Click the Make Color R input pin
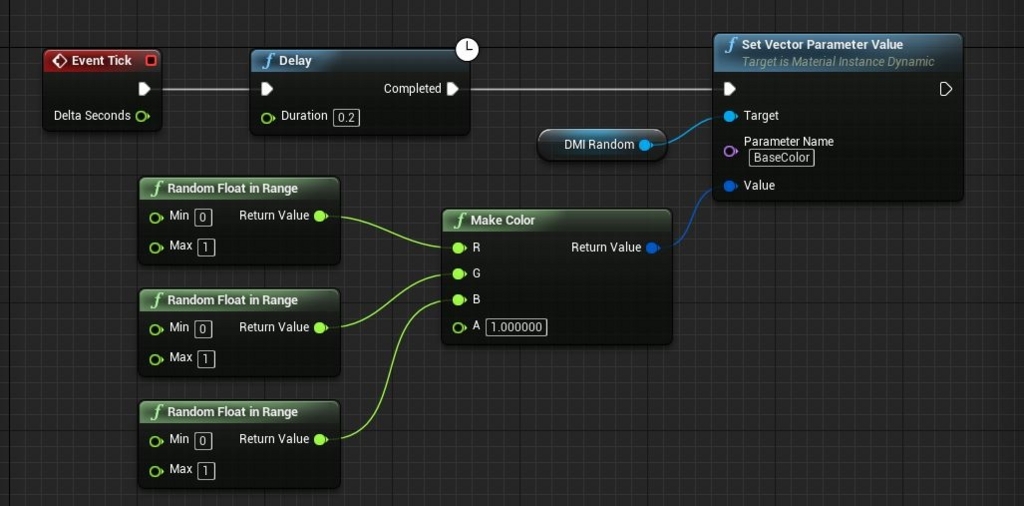The width and height of the screenshot is (1024, 506). pos(460,248)
